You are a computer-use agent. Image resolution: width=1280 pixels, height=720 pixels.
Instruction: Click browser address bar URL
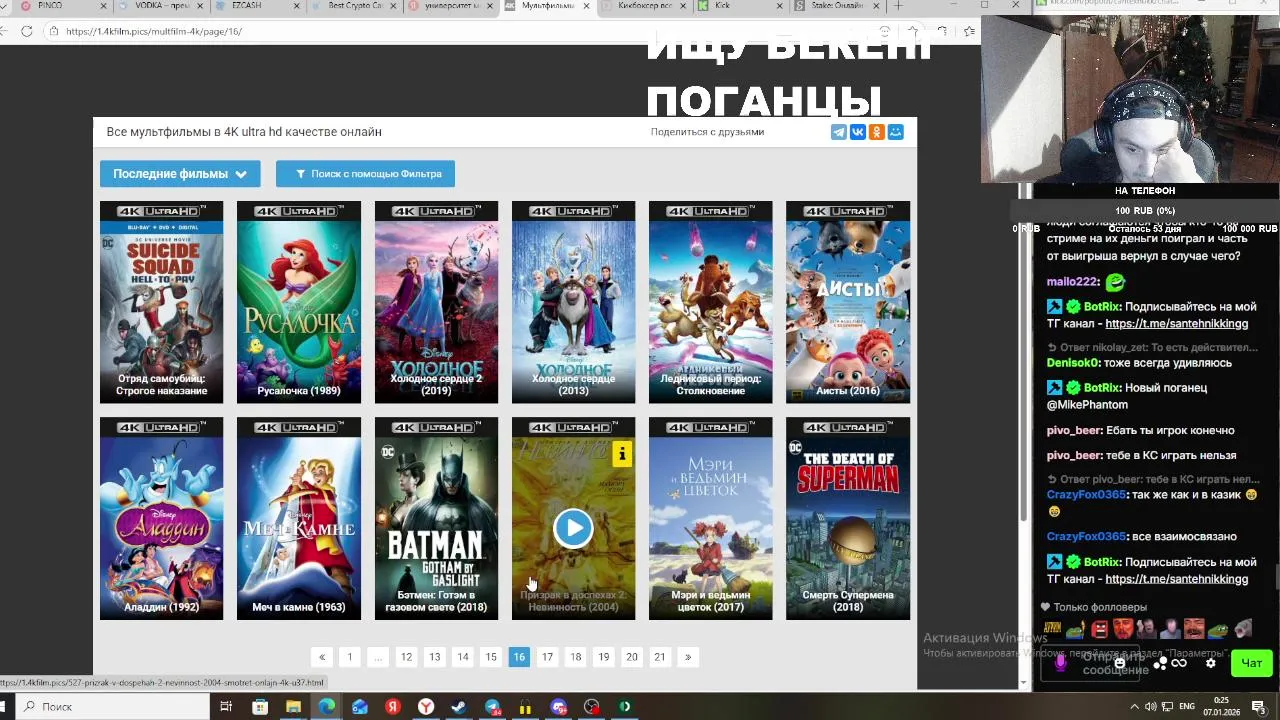click(154, 31)
